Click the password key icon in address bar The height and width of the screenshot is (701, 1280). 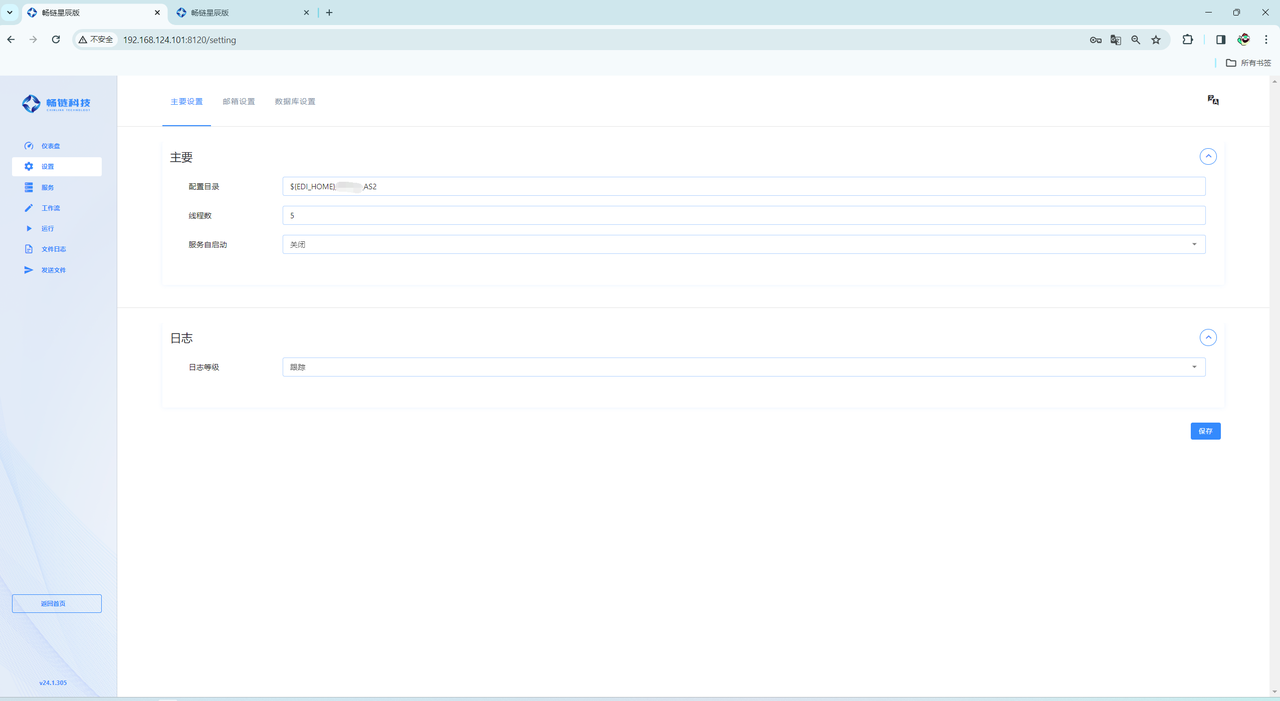[x=1095, y=40]
